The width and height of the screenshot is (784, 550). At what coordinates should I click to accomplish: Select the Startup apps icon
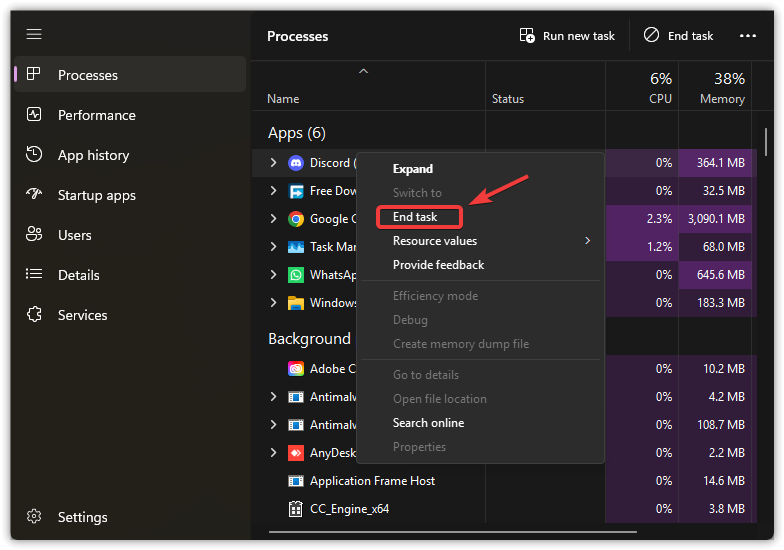coord(34,195)
